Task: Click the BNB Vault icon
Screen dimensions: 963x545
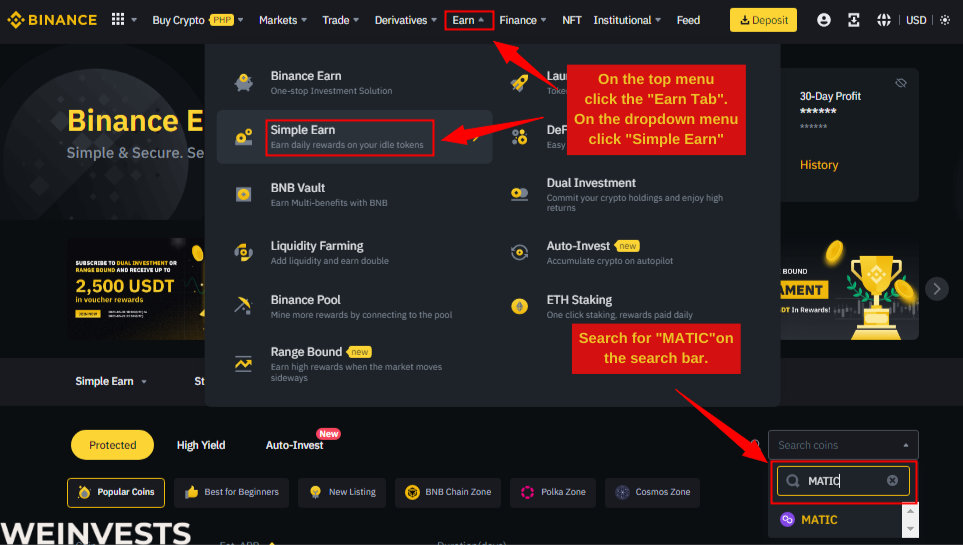Action: [x=244, y=194]
